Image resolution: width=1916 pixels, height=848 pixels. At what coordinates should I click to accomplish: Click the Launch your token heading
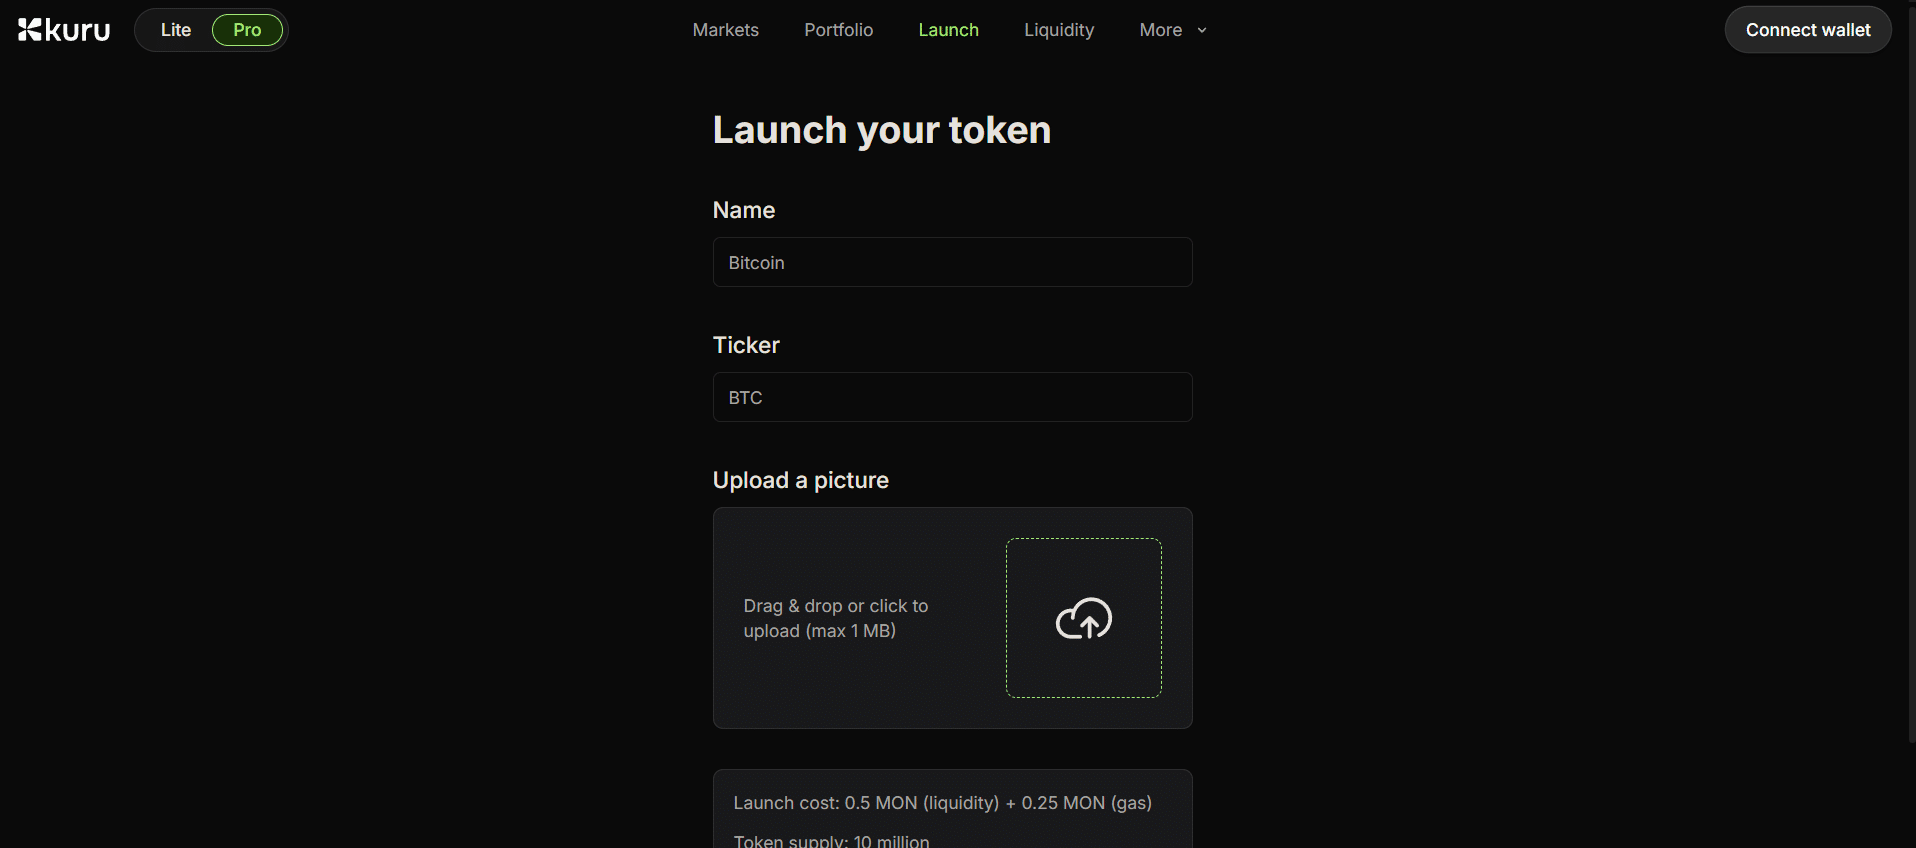point(882,130)
